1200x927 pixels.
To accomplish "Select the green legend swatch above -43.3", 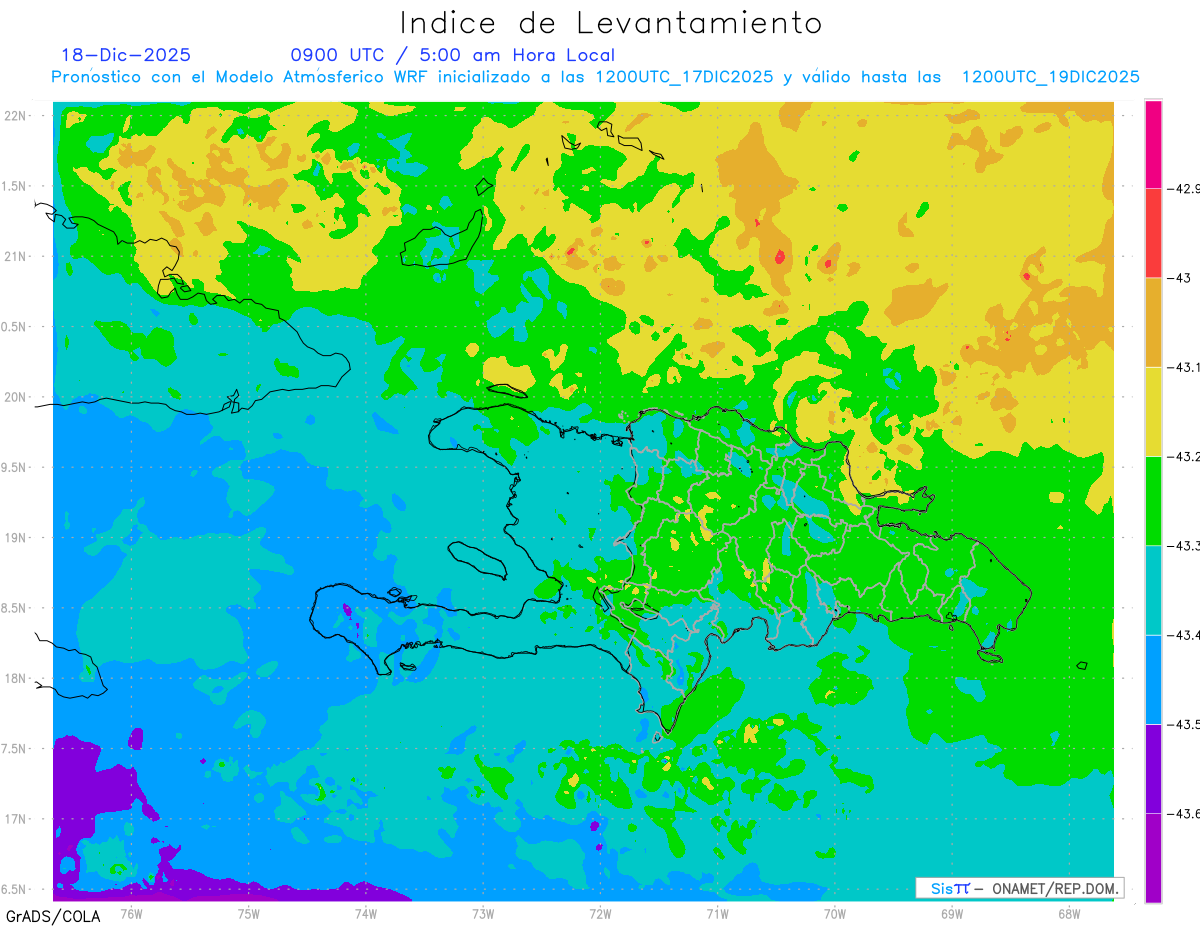I will point(1153,500).
